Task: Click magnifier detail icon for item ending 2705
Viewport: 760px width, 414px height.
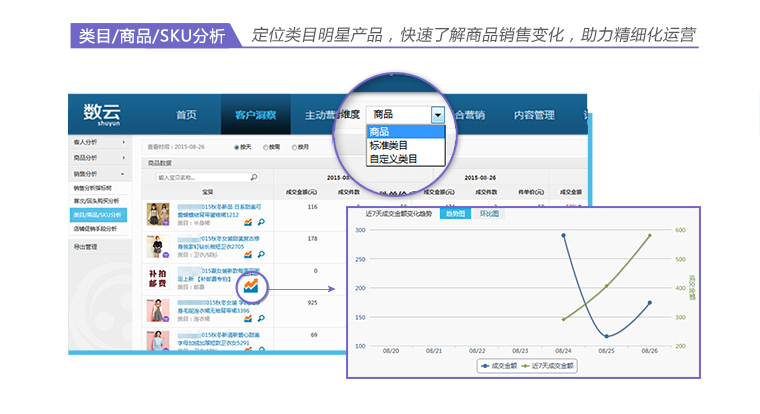Action: point(261,254)
